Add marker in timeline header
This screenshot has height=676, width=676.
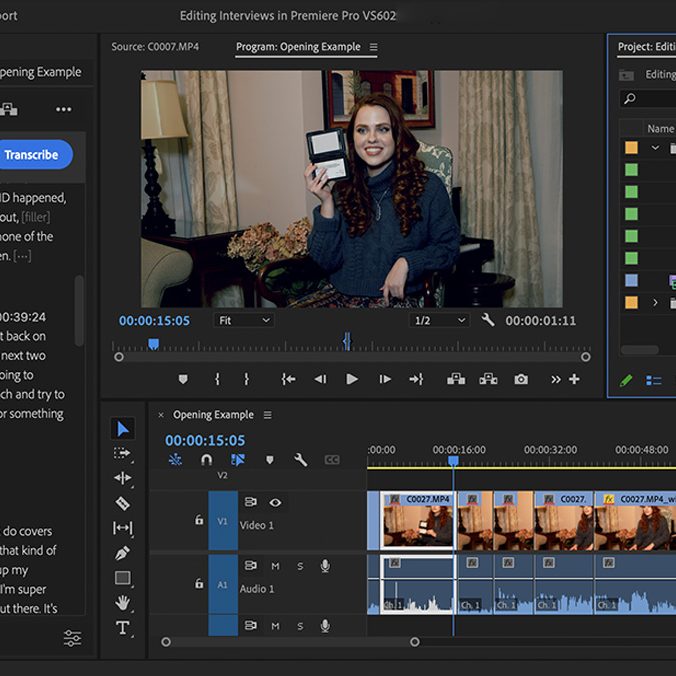[270, 460]
